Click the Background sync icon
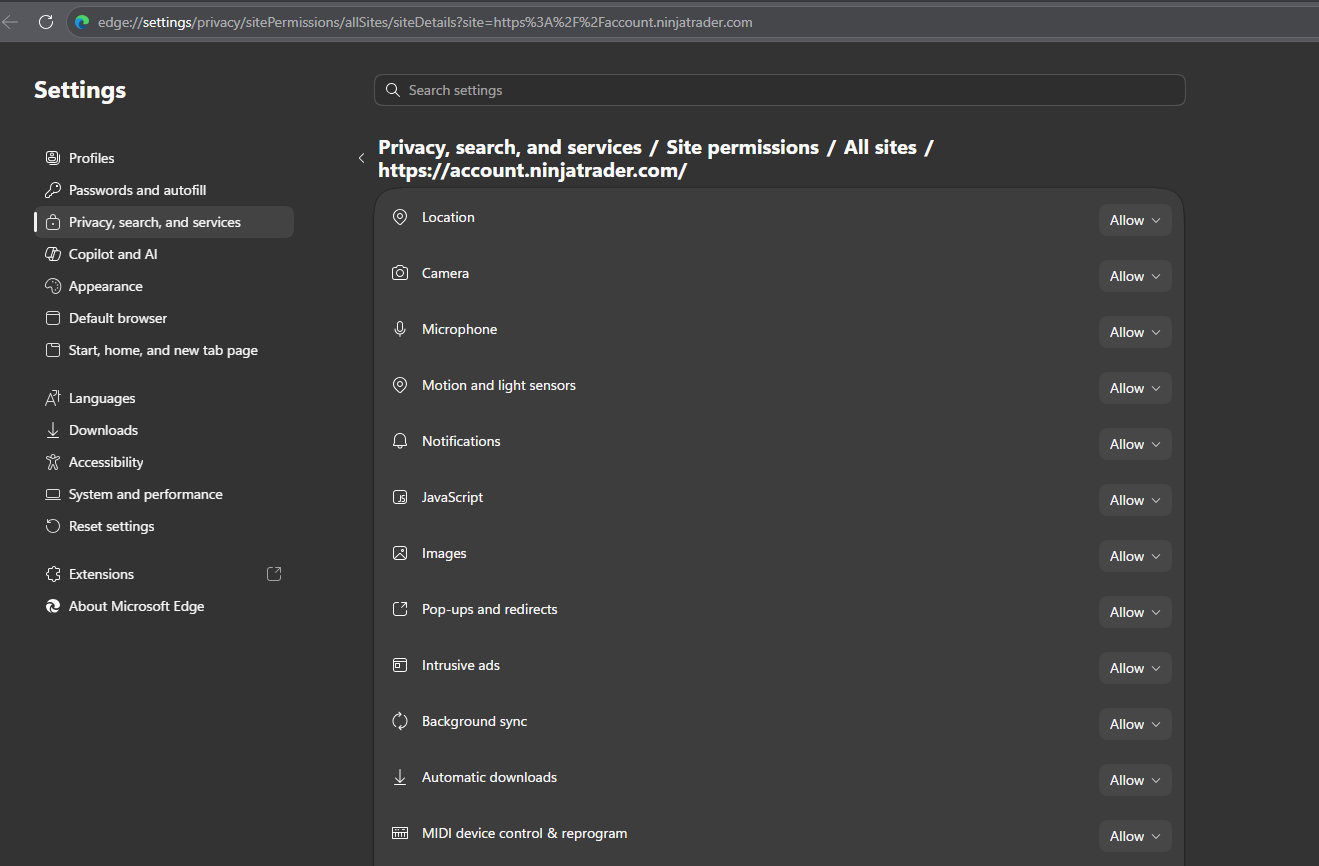Screen dimensions: 1319x866 point(400,721)
